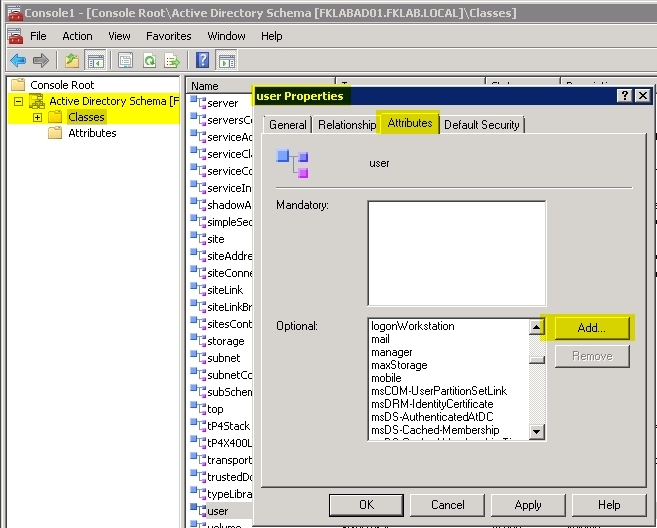Click inside the Mandatory attributes list box
Viewport: 657px width, 528px height.
(457, 253)
